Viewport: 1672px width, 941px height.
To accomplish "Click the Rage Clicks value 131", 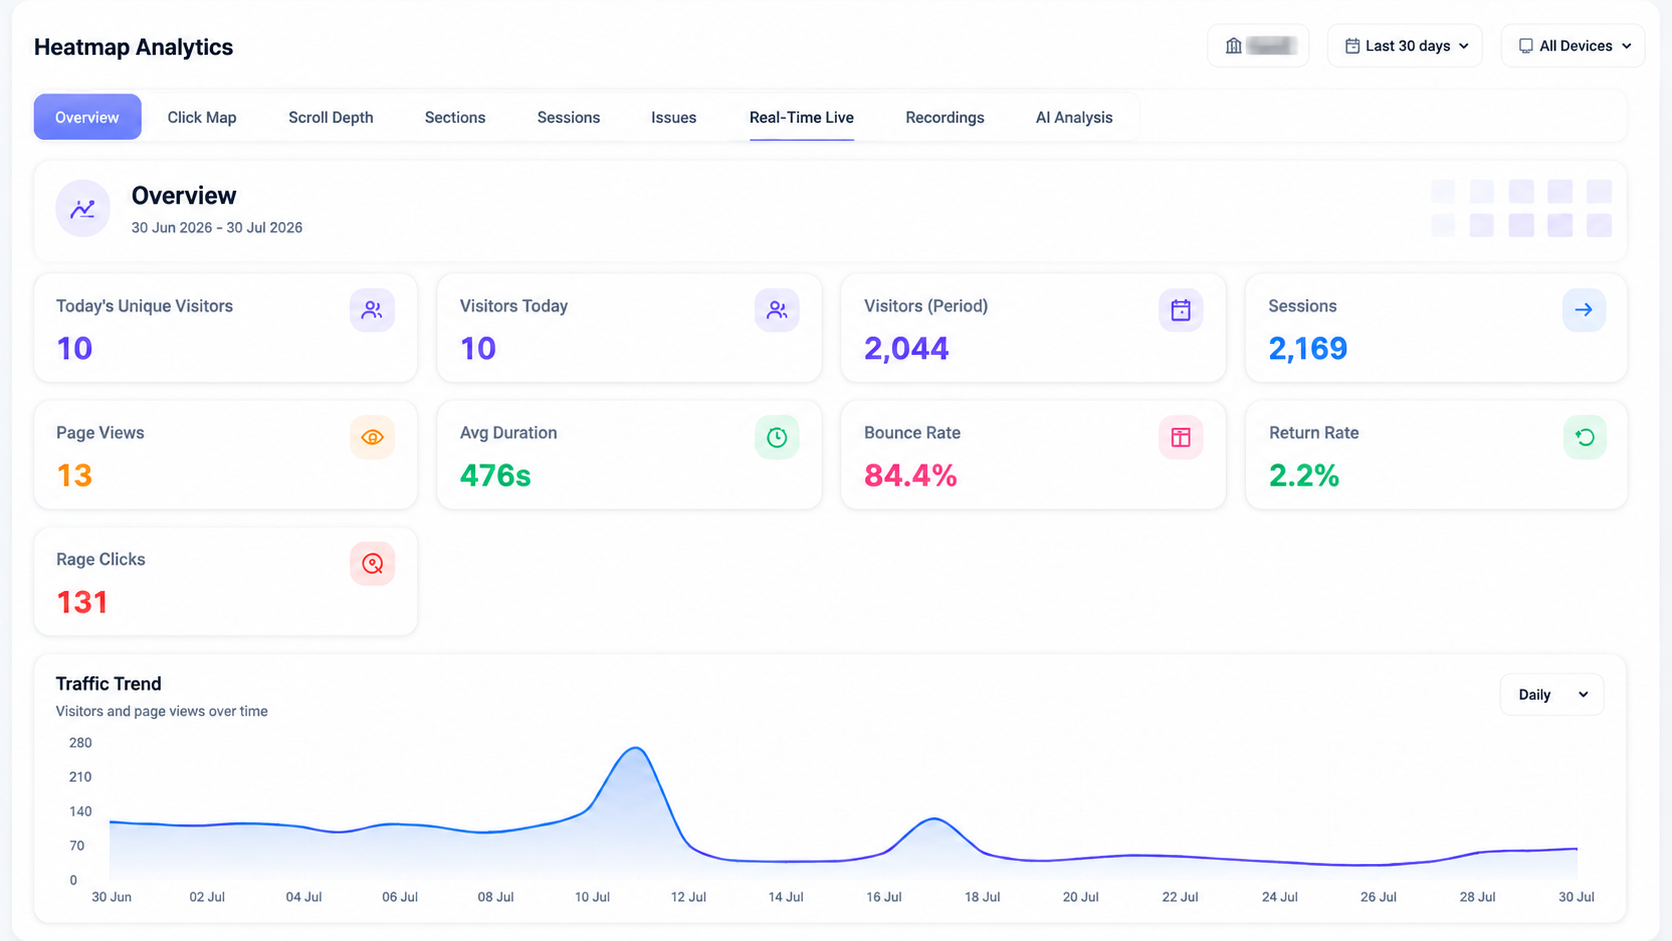I will (x=82, y=602).
